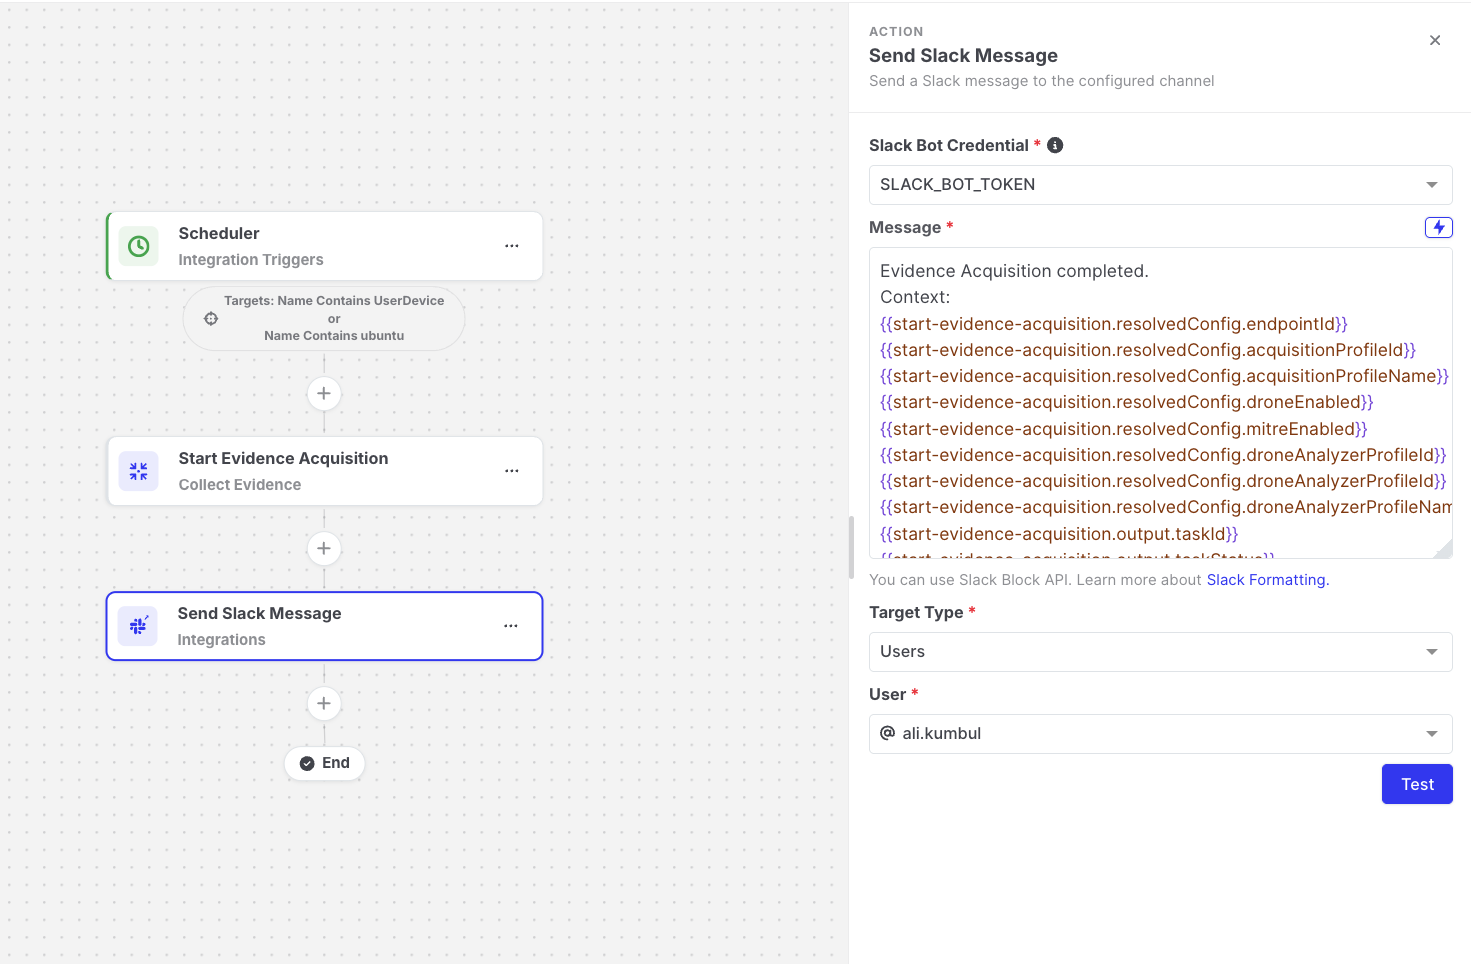This screenshot has height=964, width=1471.
Task: Open the Start Evidence Acquisition options menu
Action: coord(512,471)
